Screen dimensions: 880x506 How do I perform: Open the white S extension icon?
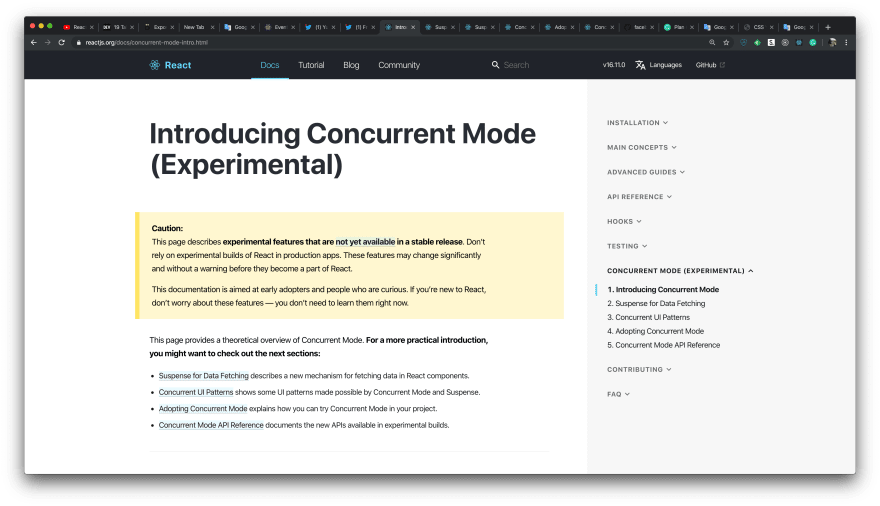click(771, 43)
